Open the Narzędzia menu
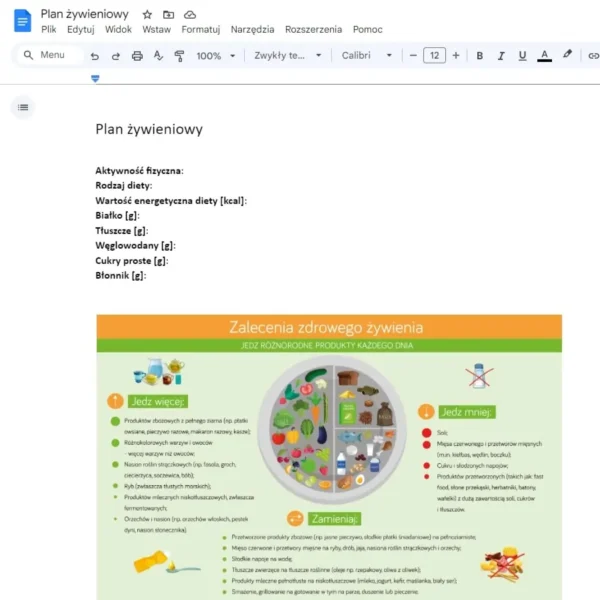Screen dimensions: 600x600 [253, 29]
